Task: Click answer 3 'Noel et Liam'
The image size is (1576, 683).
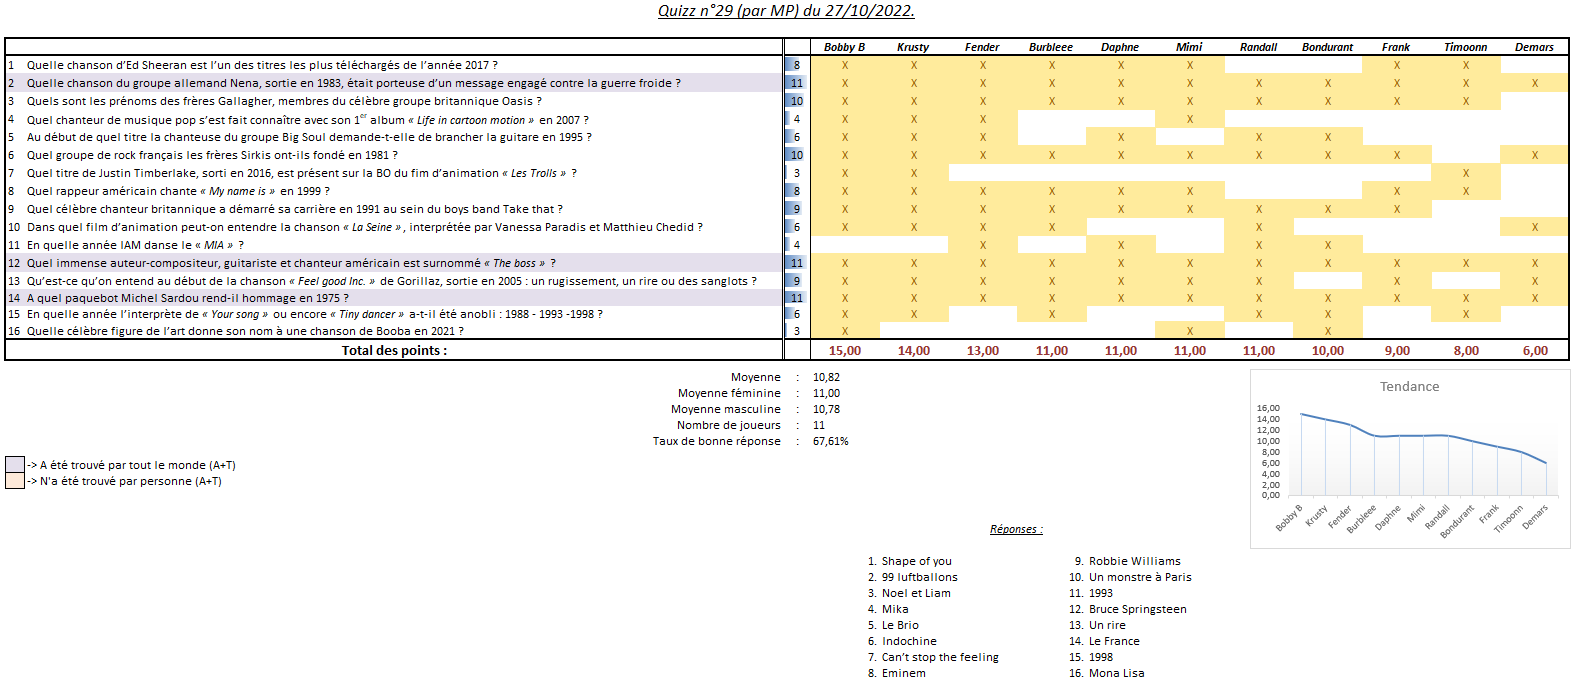Action: pyautogui.click(x=916, y=593)
